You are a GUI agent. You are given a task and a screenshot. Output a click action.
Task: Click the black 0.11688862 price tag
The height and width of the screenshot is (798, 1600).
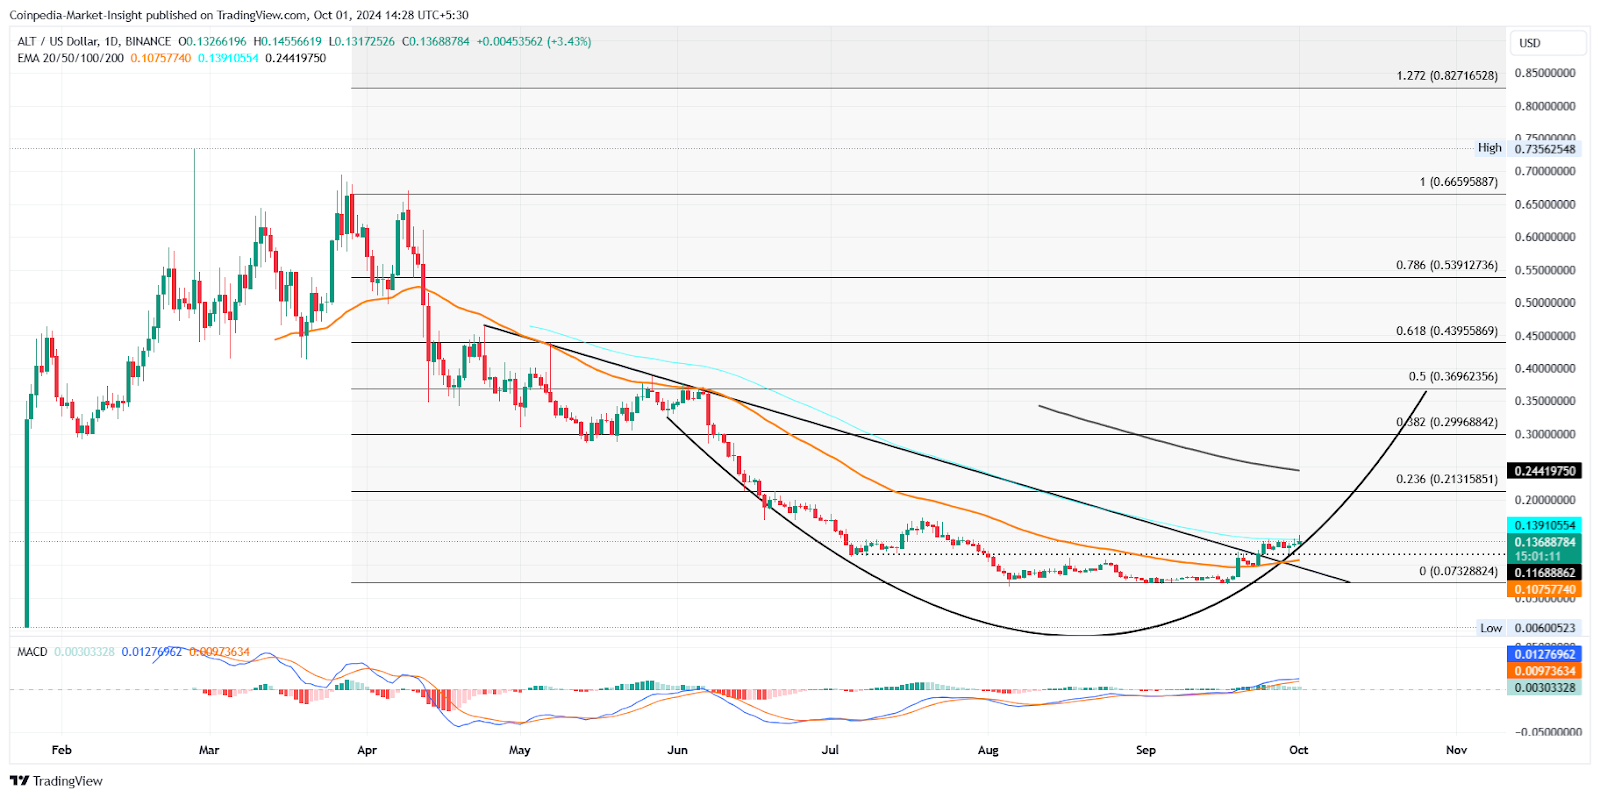click(1545, 573)
